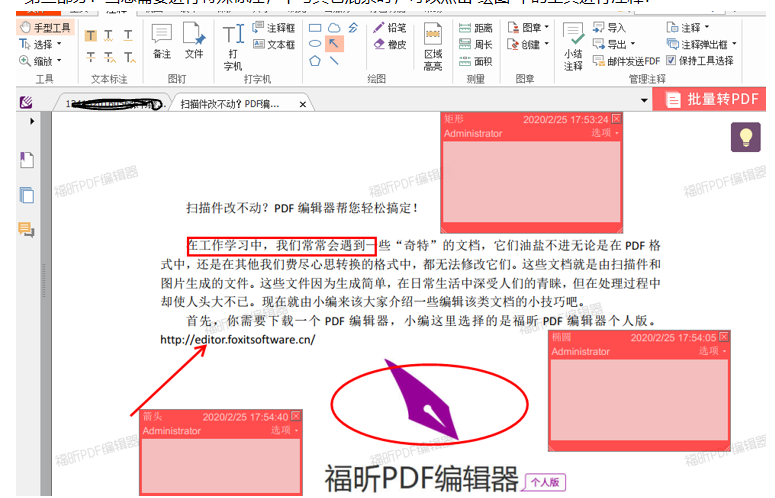Image resolution: width=775 pixels, height=498 pixels.
Task: Click inside the 箭头 note text area
Action: coord(221,465)
